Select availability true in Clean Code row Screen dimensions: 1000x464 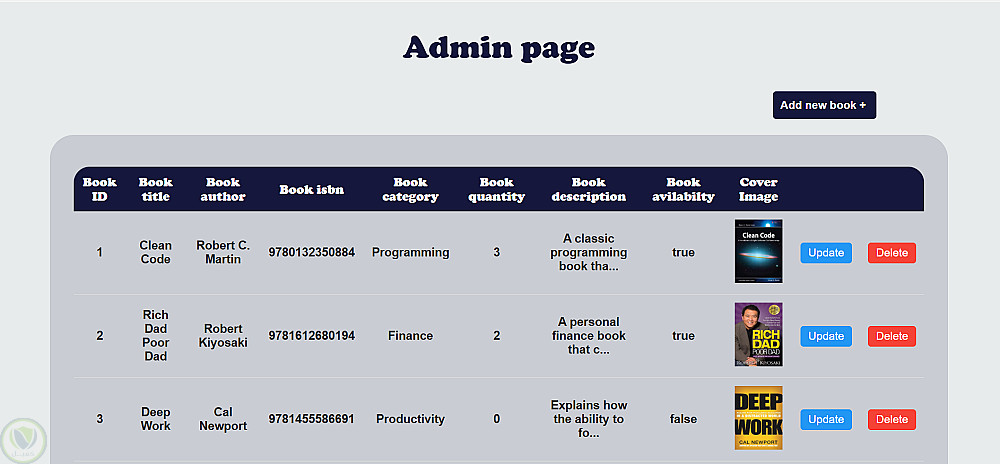click(x=683, y=252)
